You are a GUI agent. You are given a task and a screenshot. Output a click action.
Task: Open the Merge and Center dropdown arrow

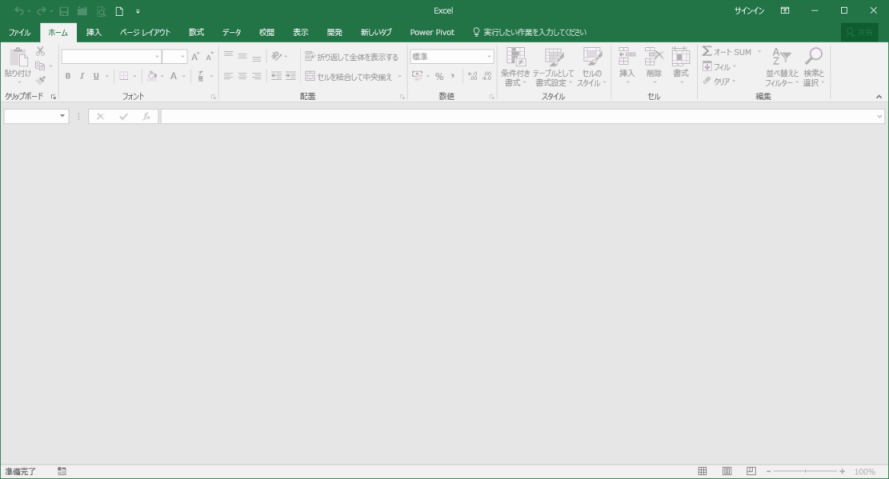click(400, 77)
